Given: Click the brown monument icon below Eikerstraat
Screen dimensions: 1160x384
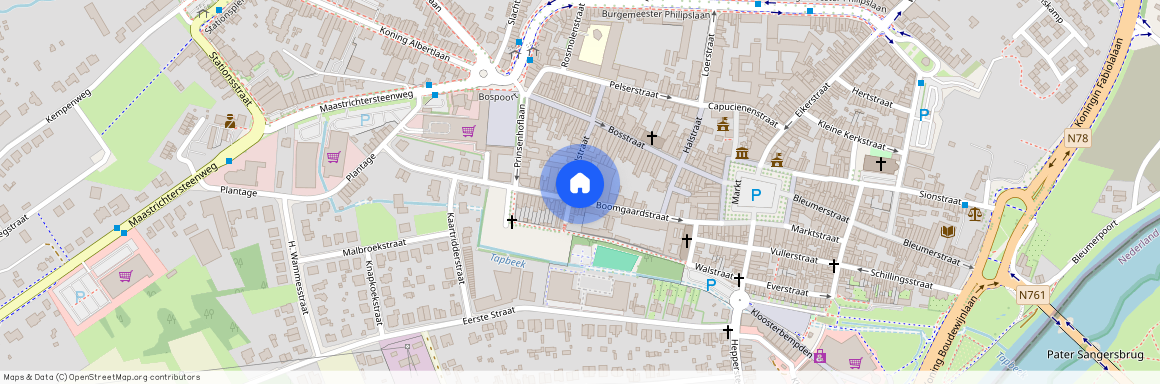Looking at the screenshot, I should pos(778,160).
